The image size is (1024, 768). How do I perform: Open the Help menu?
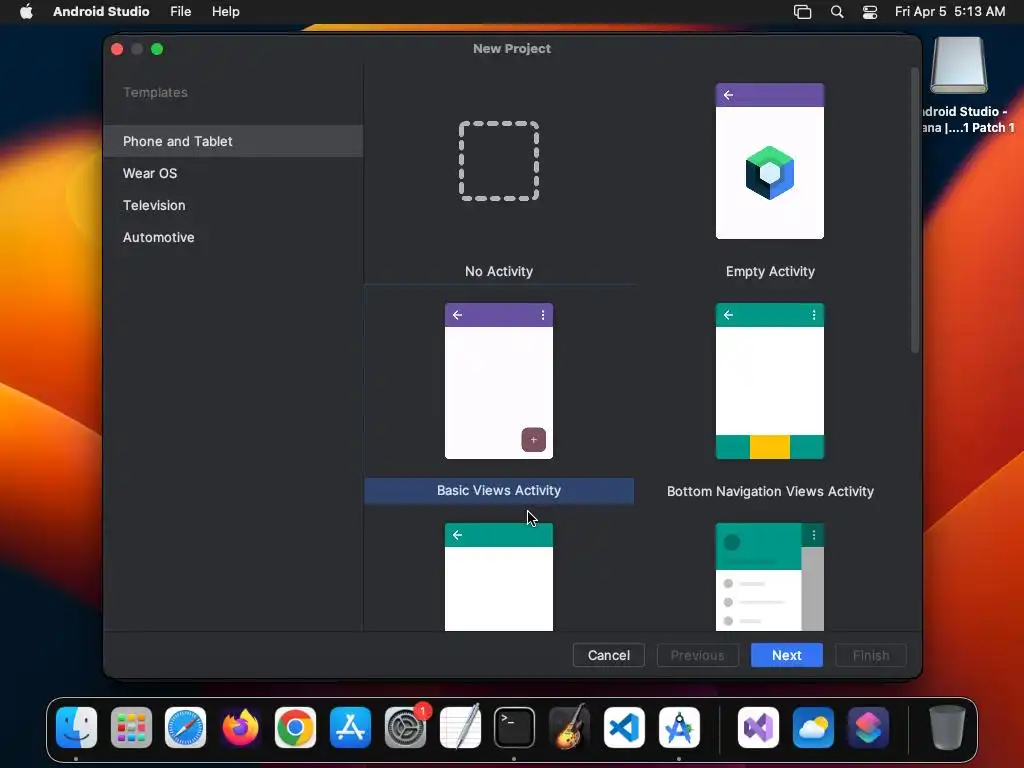225,12
